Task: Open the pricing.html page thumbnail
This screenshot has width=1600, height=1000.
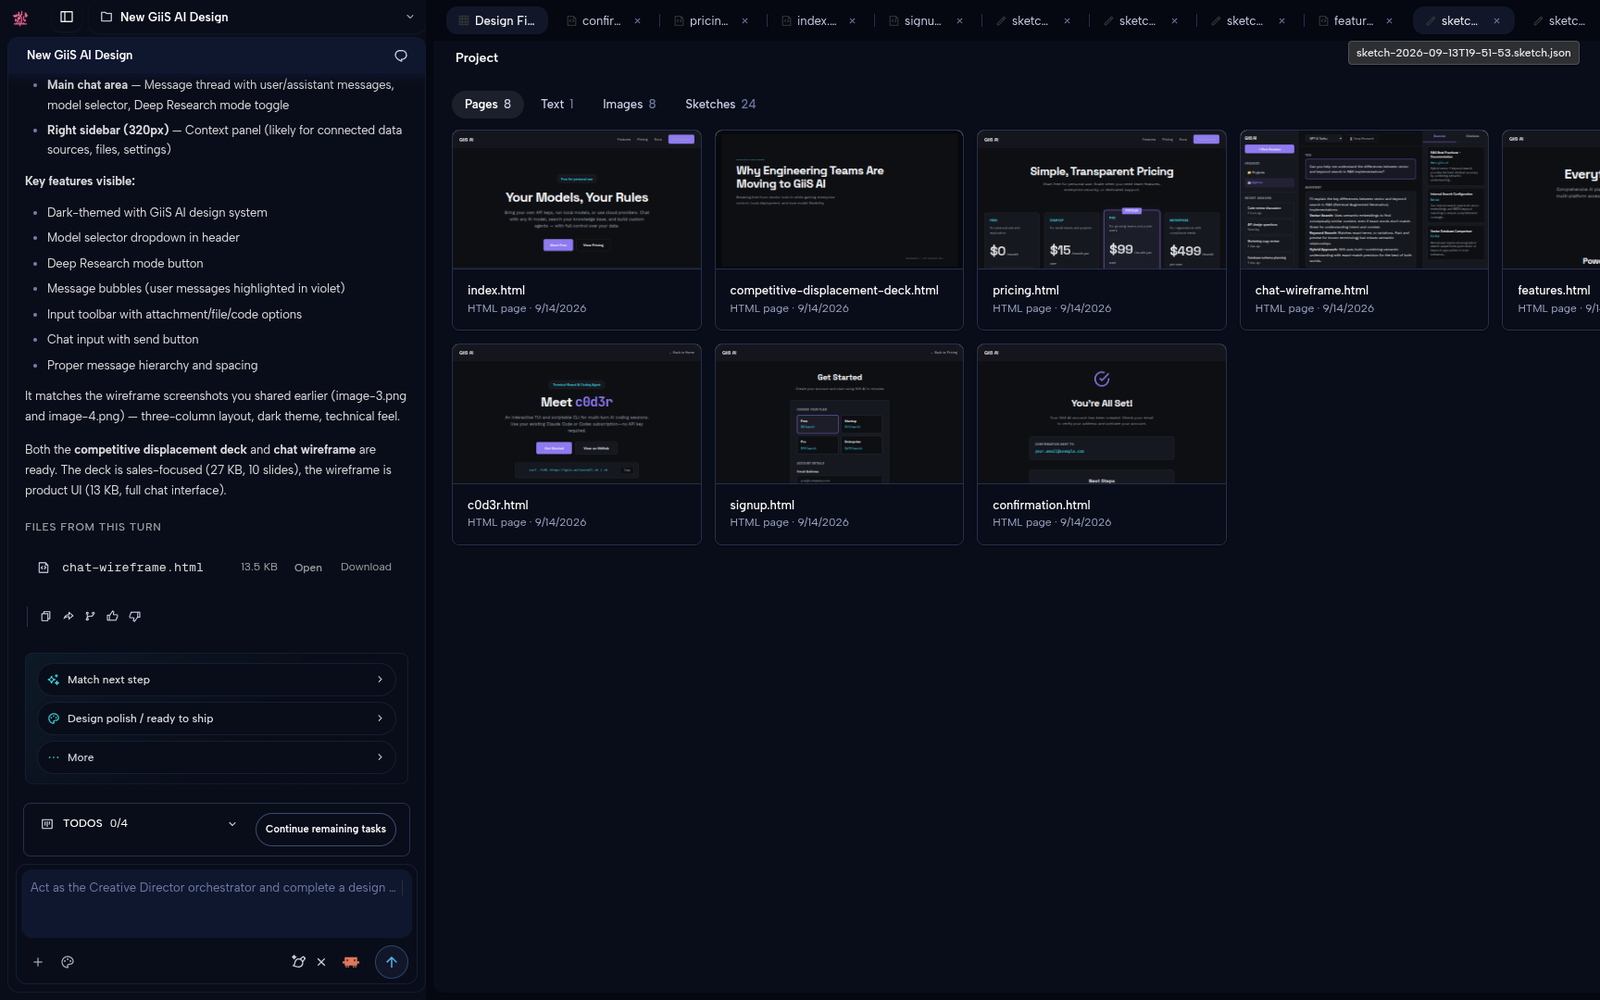Action: tap(1102, 200)
